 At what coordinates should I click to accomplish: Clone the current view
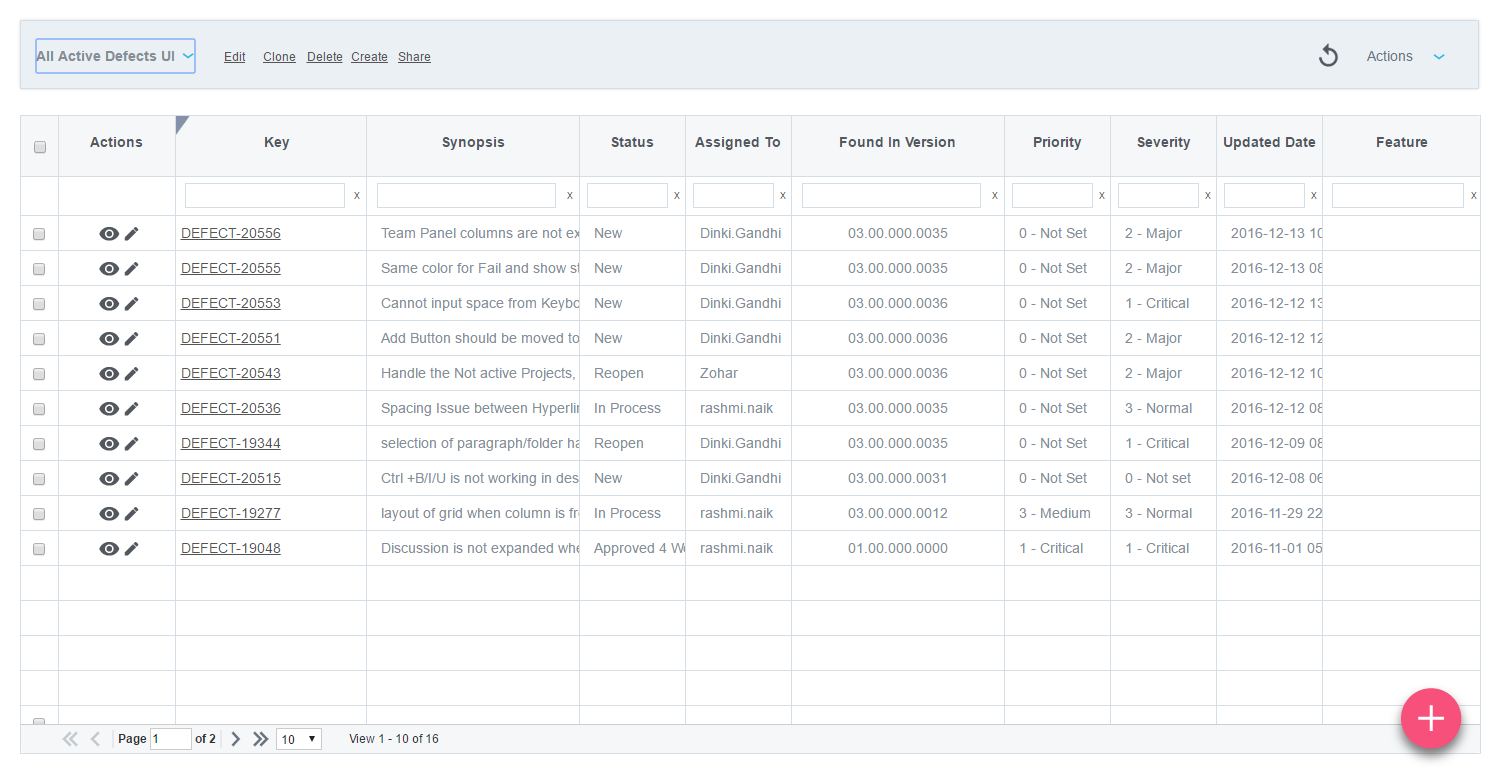(x=279, y=57)
